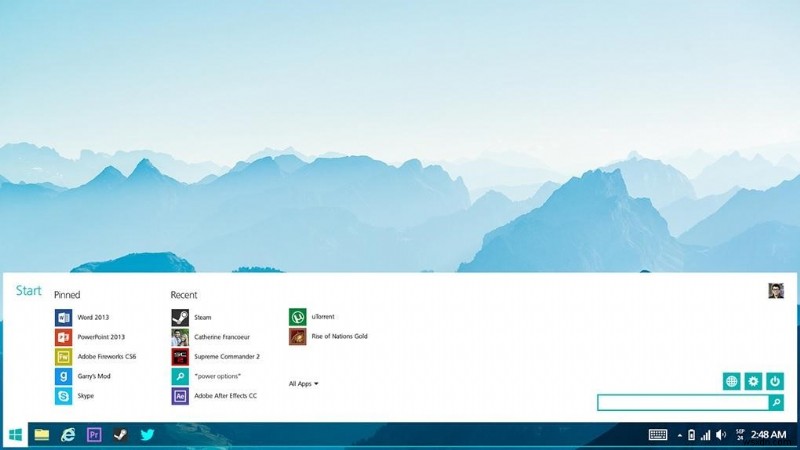Image resolution: width=800 pixels, height=450 pixels.
Task: Launch Steam icon in the Recent list
Action: 180,317
